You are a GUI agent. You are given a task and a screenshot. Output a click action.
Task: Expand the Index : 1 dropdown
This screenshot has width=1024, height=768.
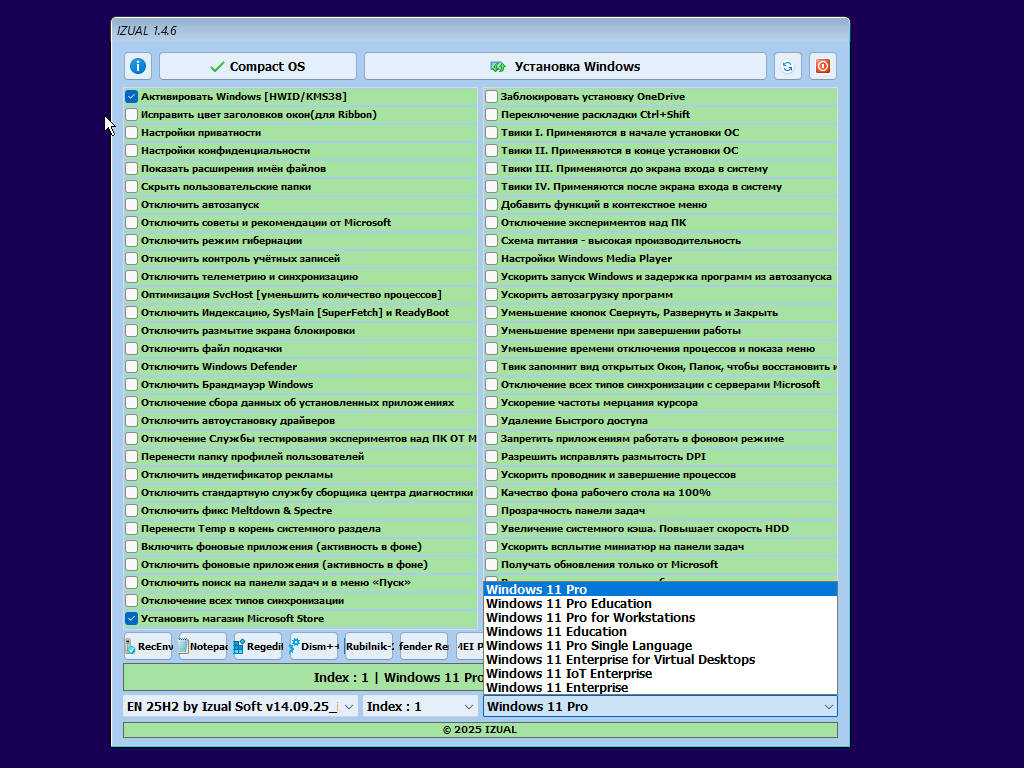[x=420, y=706]
